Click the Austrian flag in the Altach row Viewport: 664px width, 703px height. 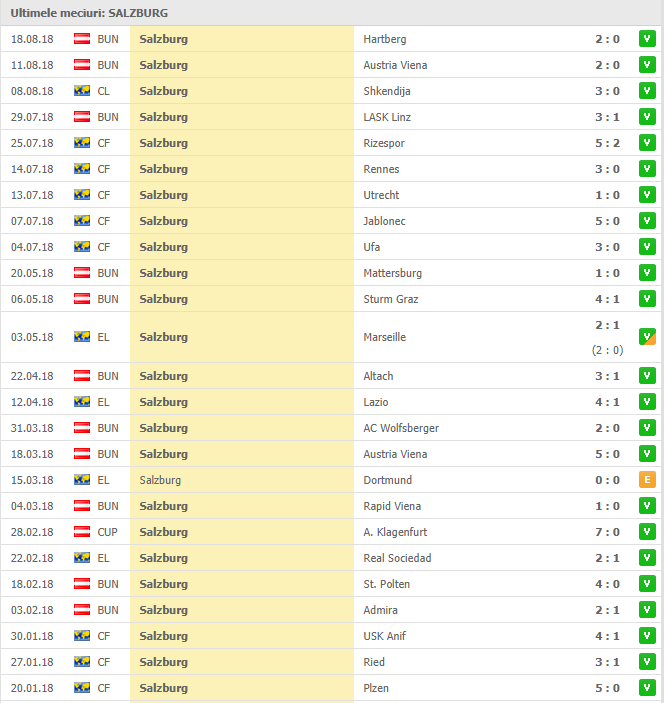click(82, 376)
